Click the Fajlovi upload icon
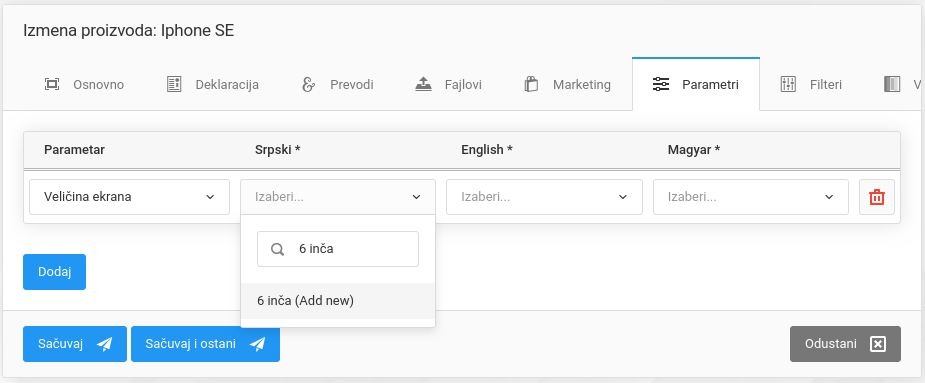This screenshot has height=383, width=925. [x=423, y=84]
